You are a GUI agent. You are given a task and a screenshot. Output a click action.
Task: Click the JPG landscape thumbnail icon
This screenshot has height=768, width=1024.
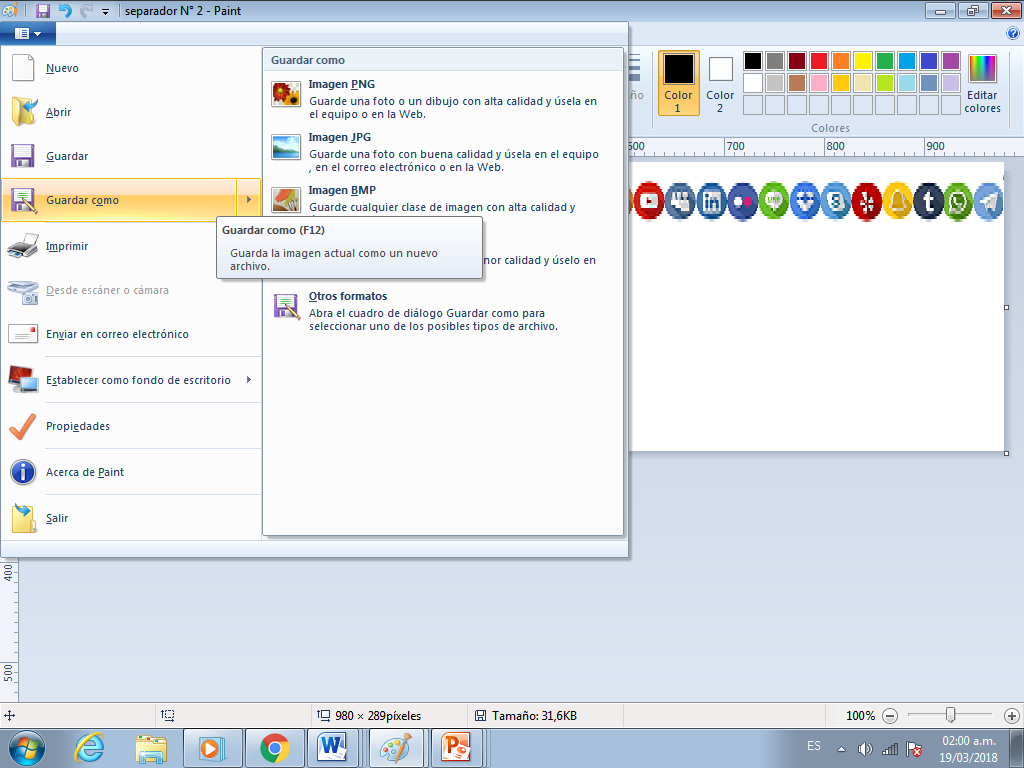tap(286, 147)
